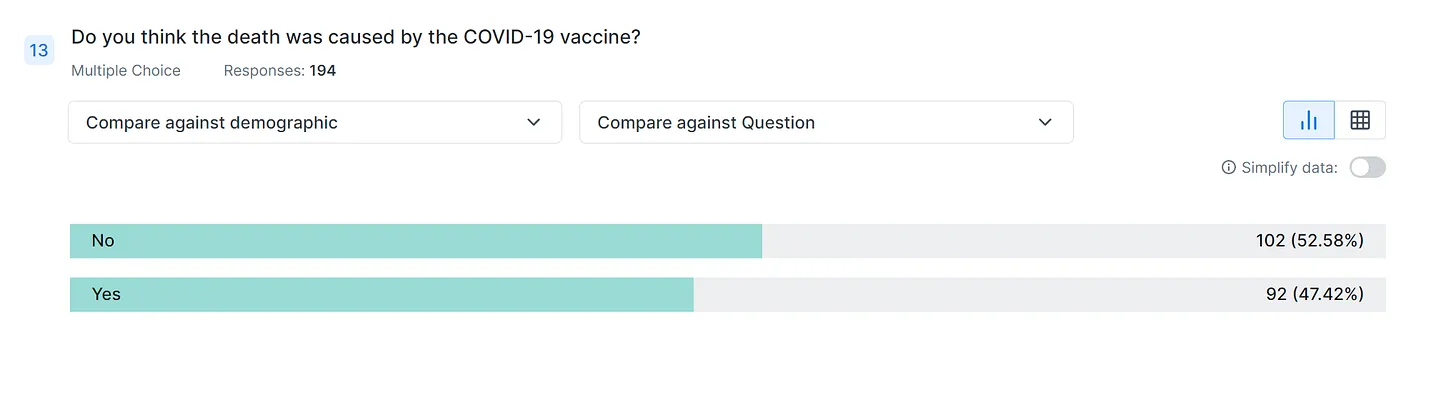Click the 102 (52.58%) count

pos(1310,241)
